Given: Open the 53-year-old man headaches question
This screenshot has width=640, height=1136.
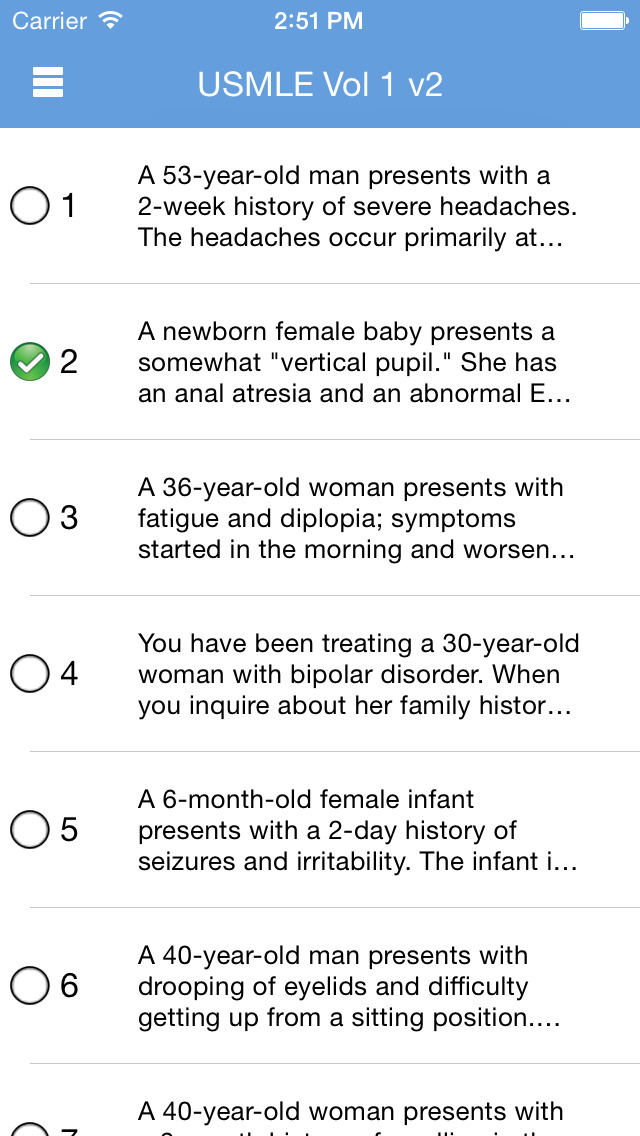Looking at the screenshot, I should [357, 206].
